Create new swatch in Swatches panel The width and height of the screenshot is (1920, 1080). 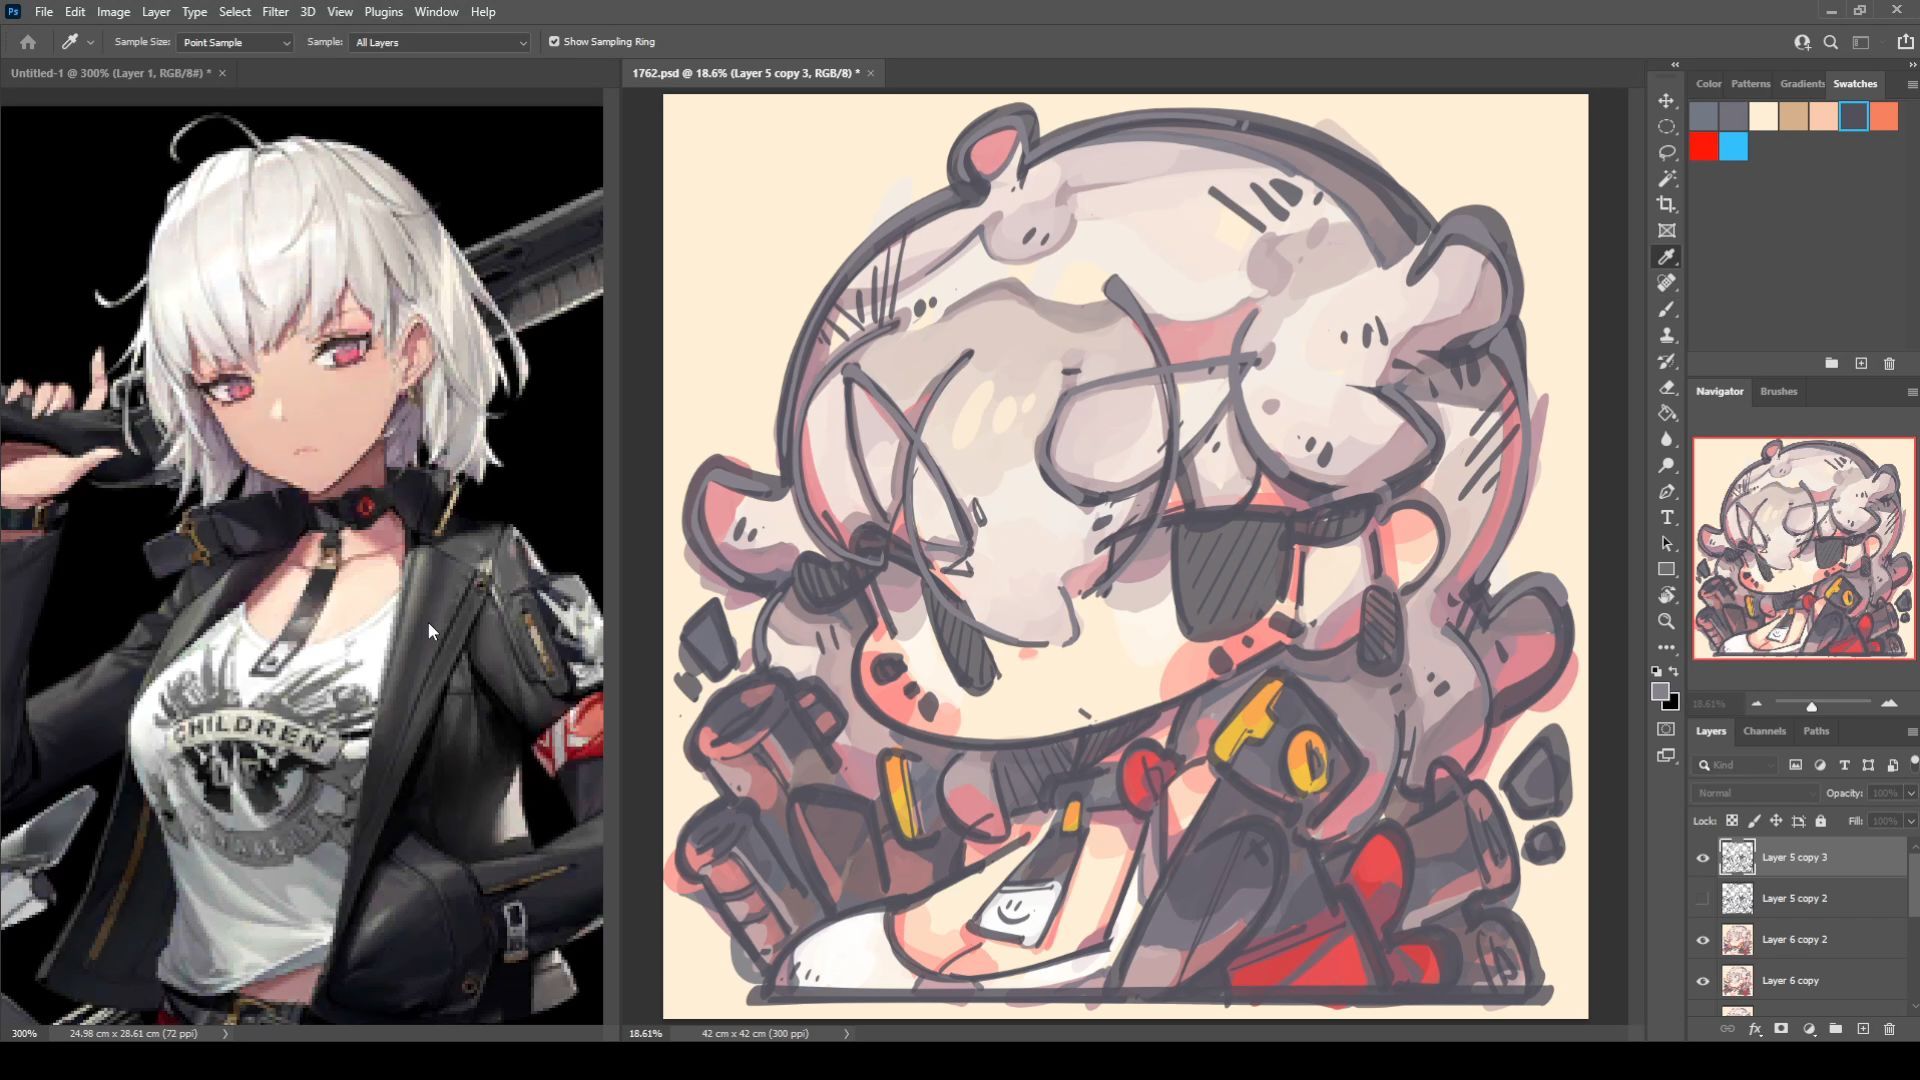tap(1861, 364)
